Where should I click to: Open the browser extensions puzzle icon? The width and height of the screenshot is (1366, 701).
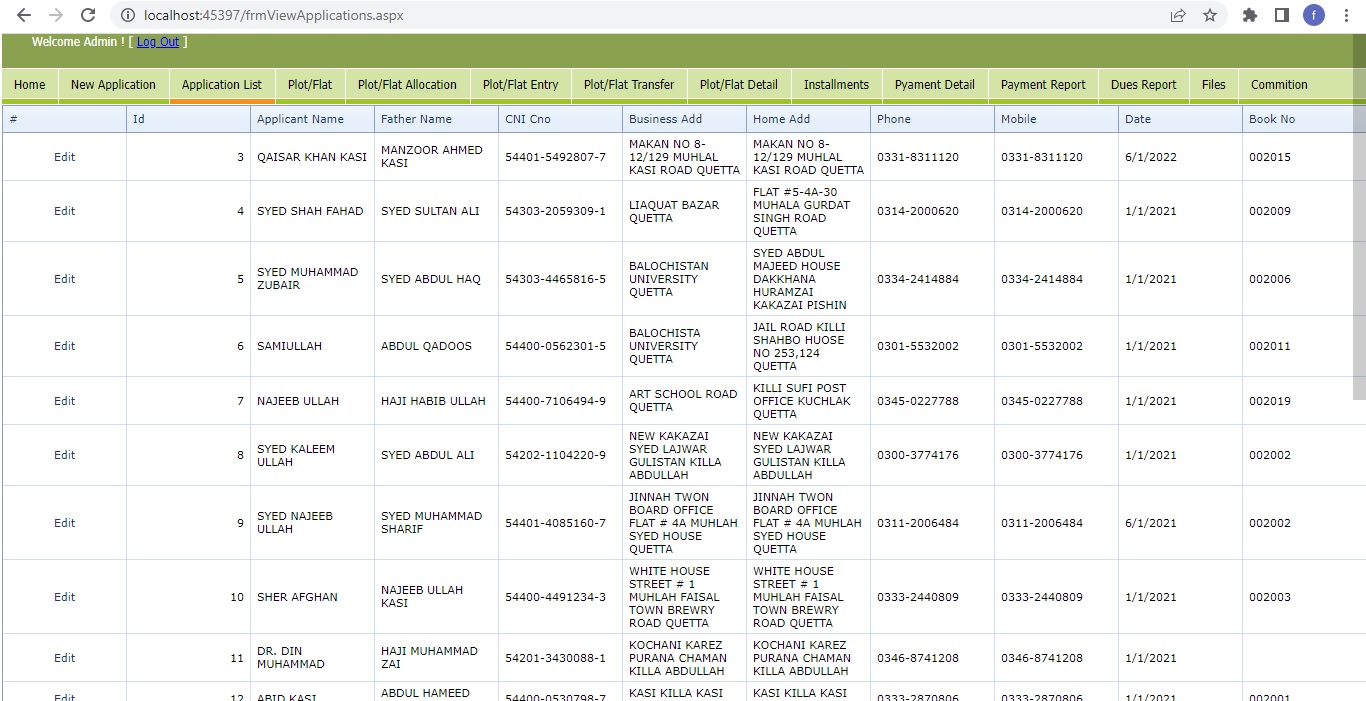coord(1250,15)
